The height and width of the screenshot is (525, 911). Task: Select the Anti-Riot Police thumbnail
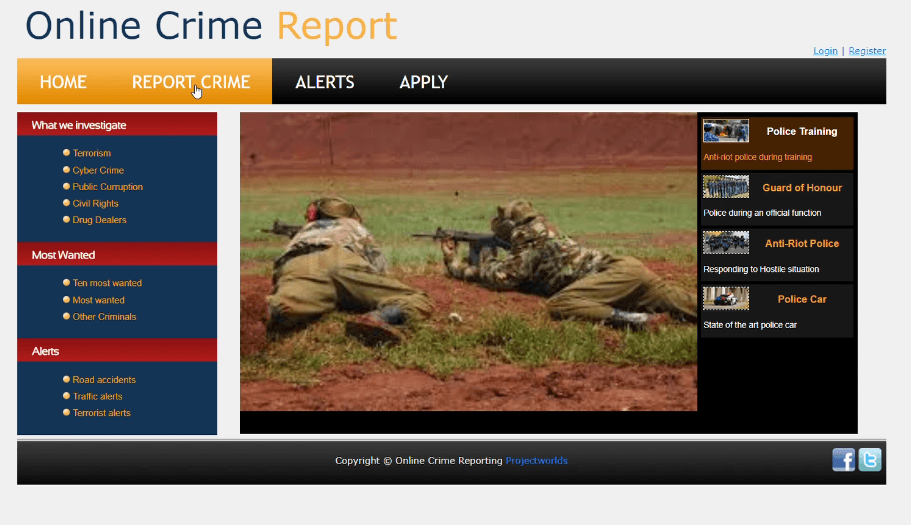(726, 243)
